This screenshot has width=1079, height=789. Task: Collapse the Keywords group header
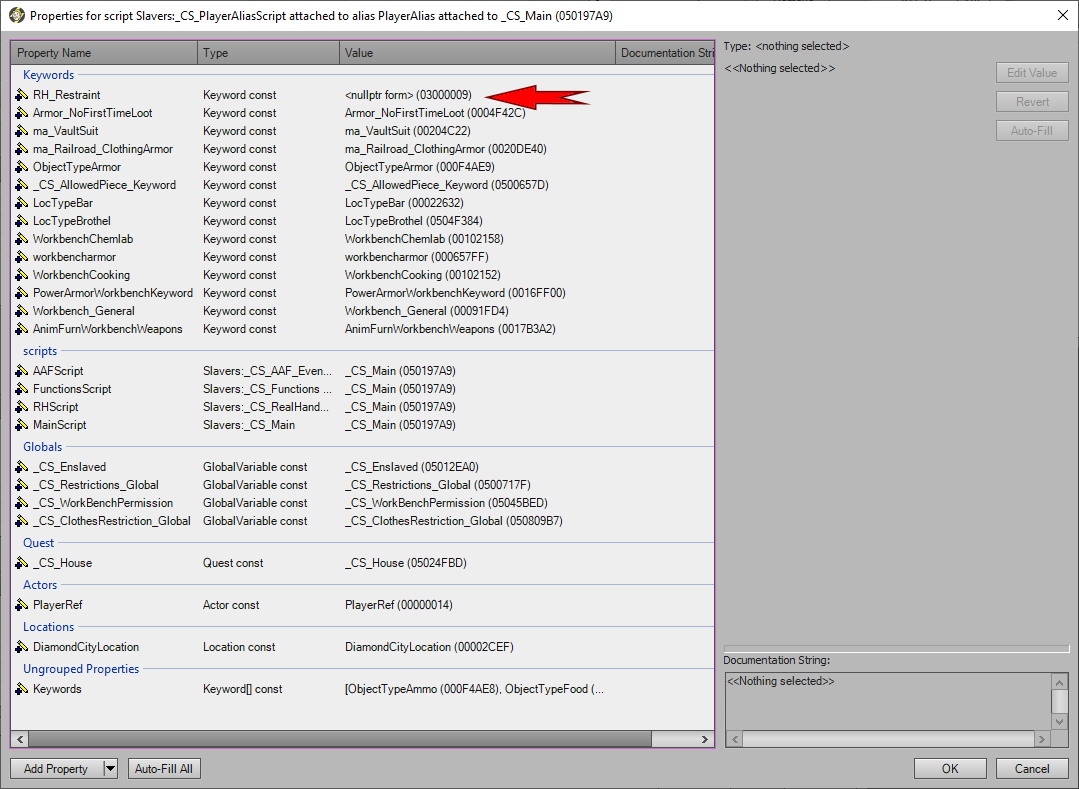(x=48, y=75)
